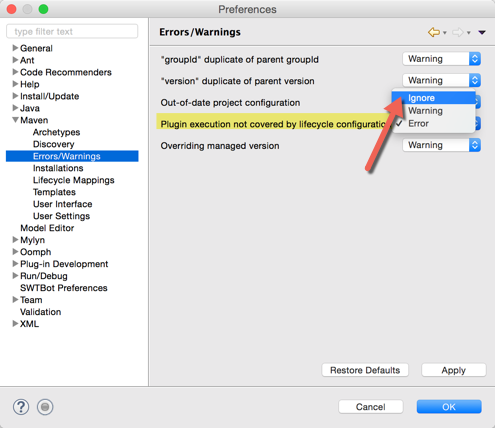Select the User Settings tree item
This screenshot has height=428, width=495.
(x=61, y=216)
